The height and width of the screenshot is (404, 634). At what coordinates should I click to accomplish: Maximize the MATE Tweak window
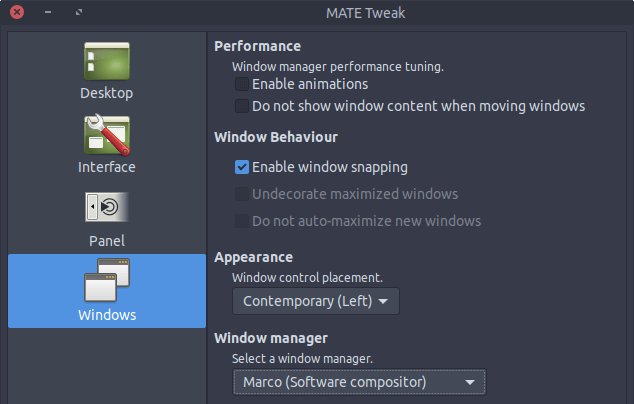point(78,12)
